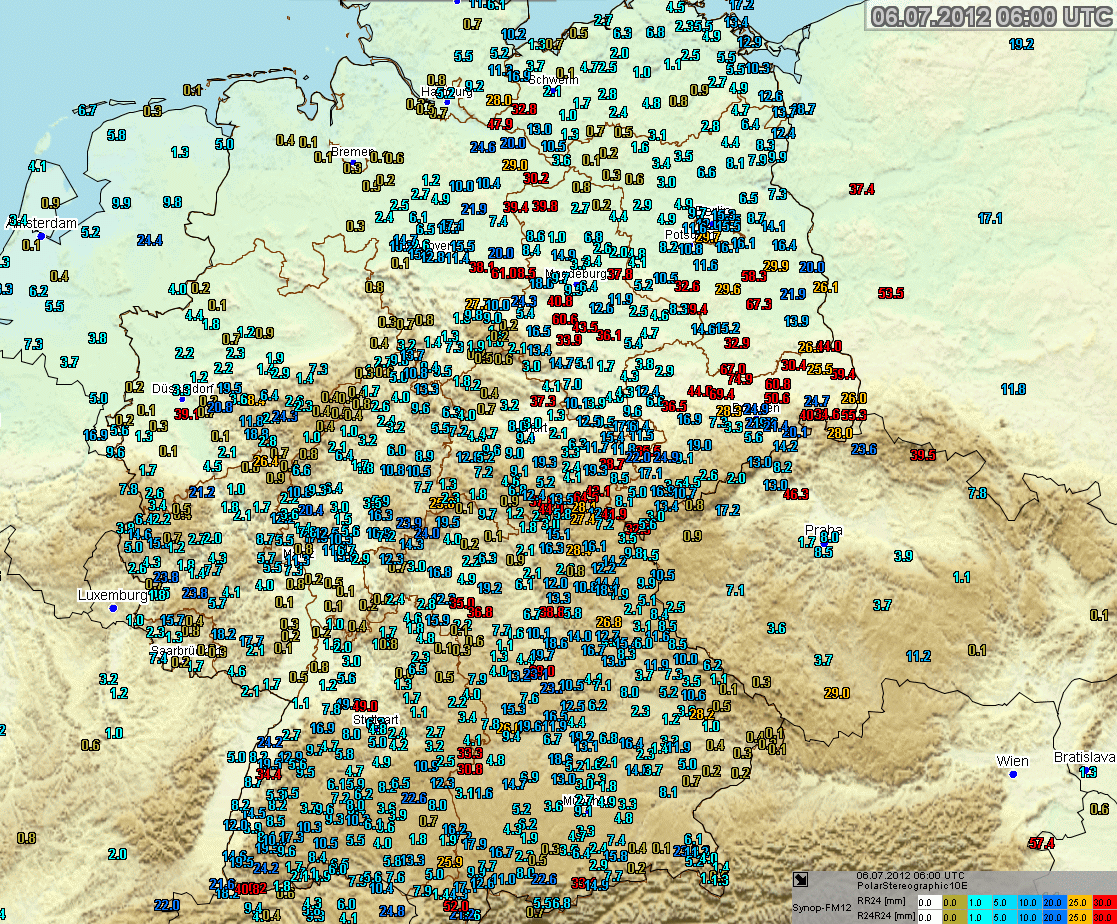This screenshot has height=924, width=1117.
Task: Click the Luxemburg city marker dot
Action: (113, 608)
